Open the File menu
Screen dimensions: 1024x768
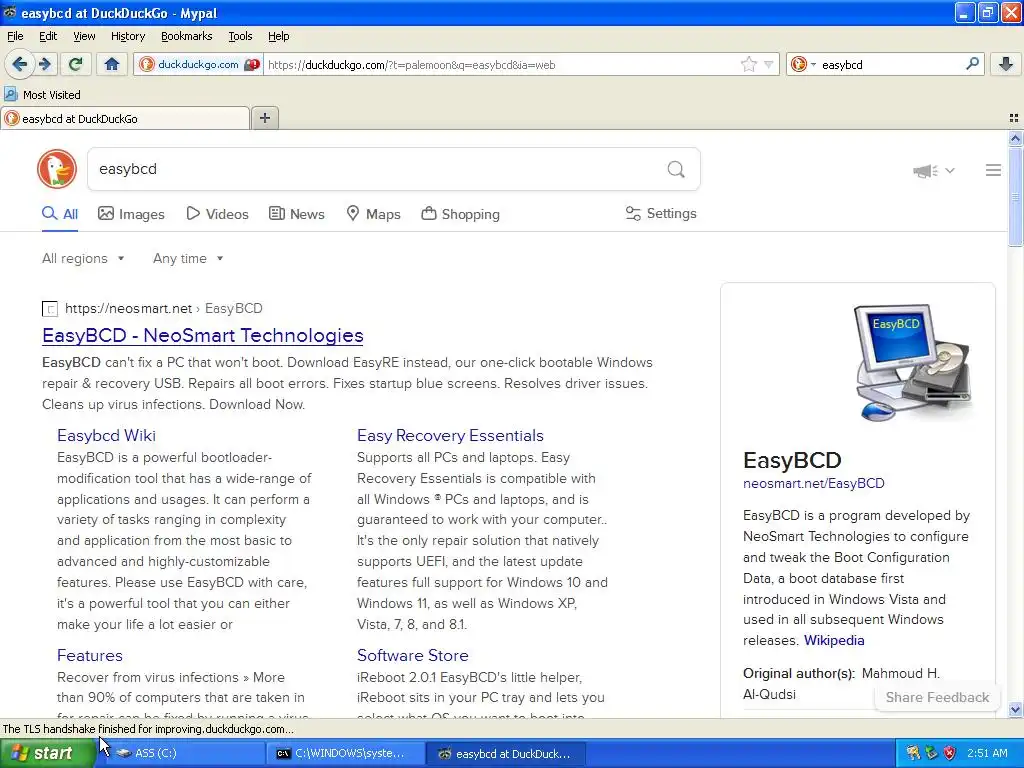tap(15, 36)
